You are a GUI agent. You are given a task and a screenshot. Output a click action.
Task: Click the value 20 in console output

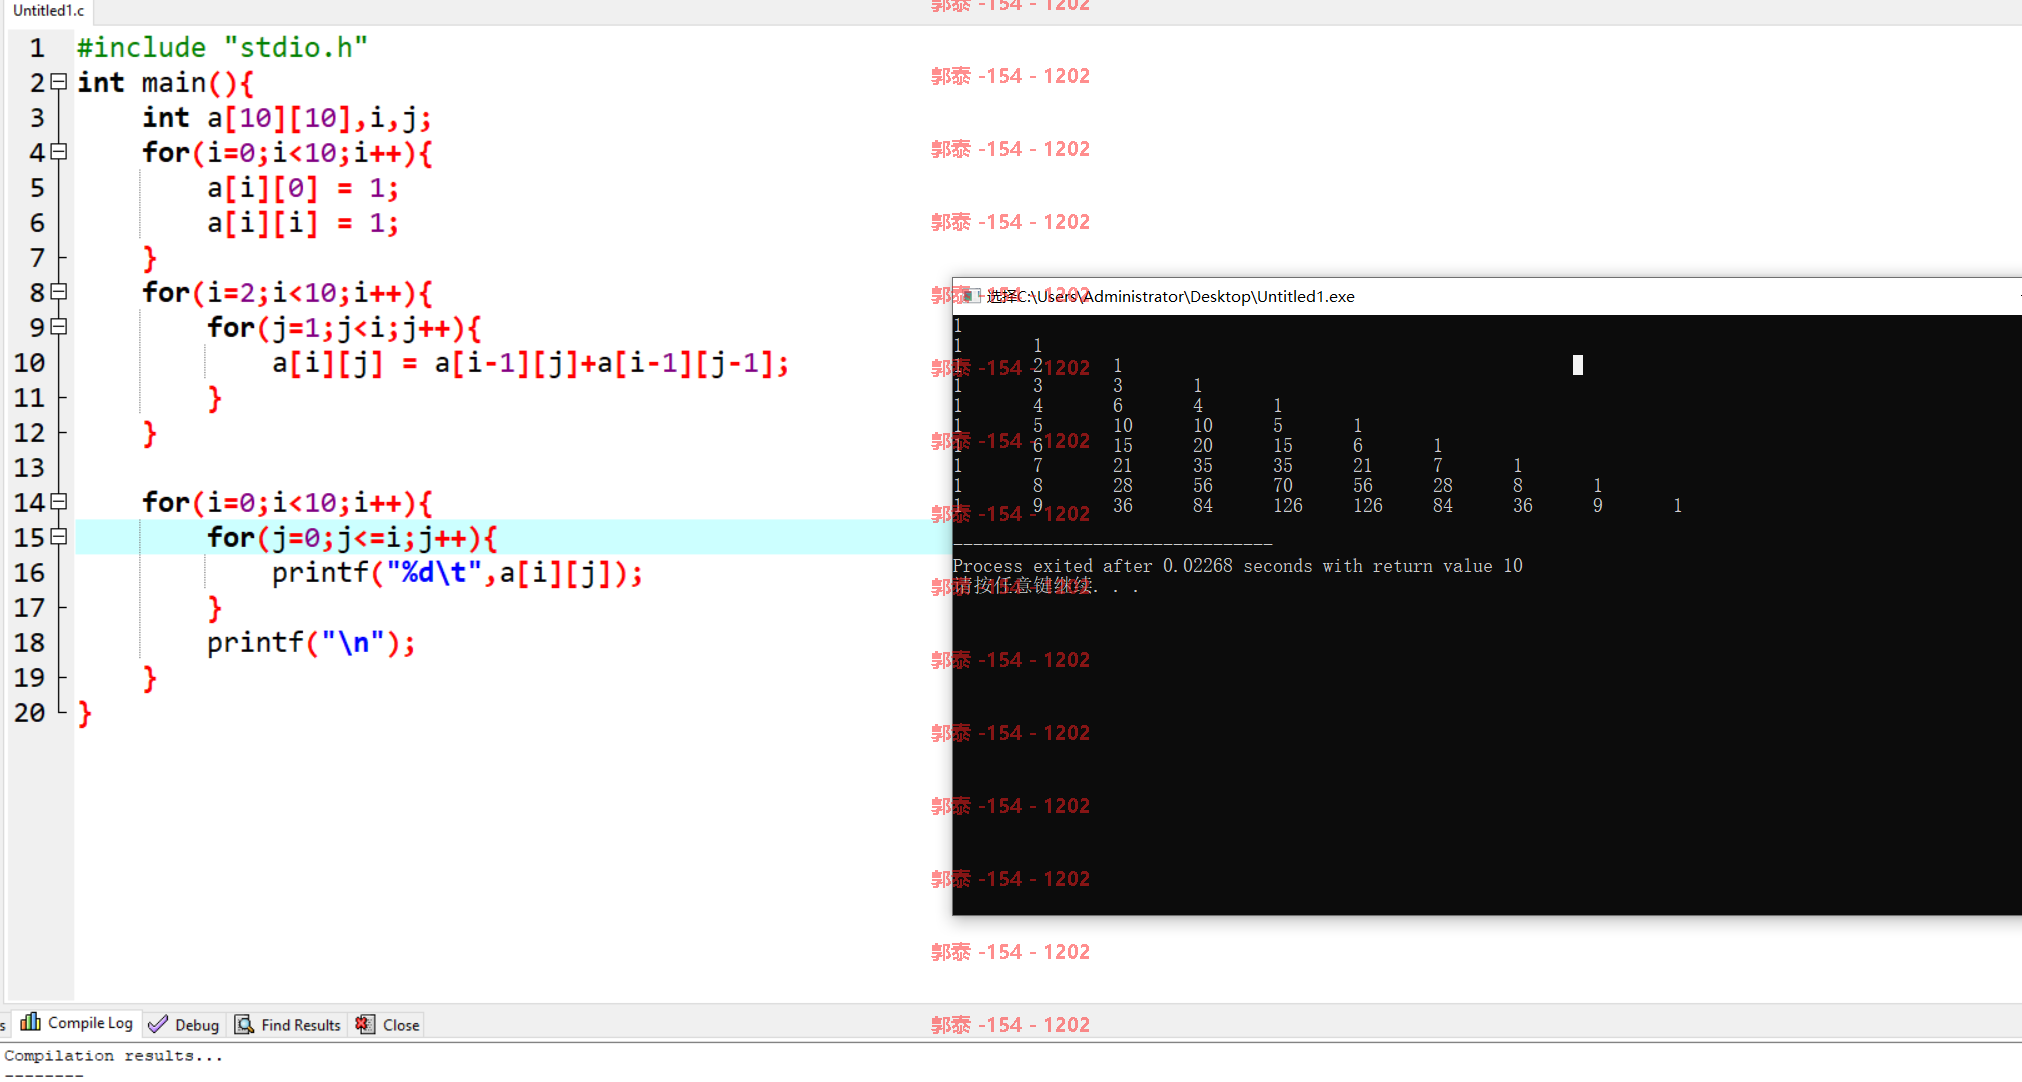1203,446
